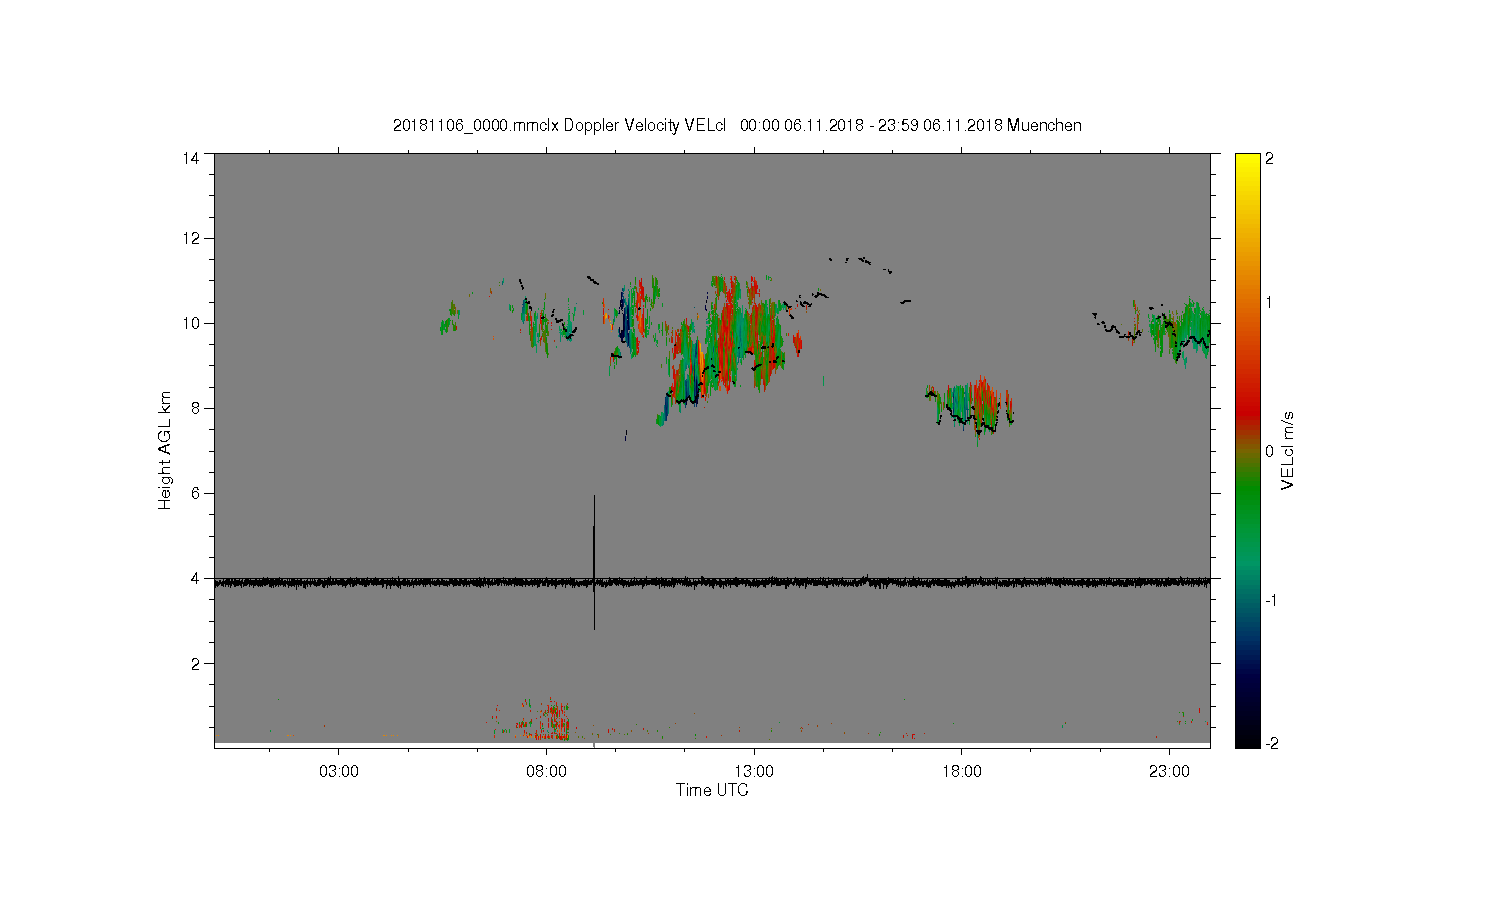The width and height of the screenshot is (1500, 900).
Task: Click the height tick label 12
Action: point(191,238)
